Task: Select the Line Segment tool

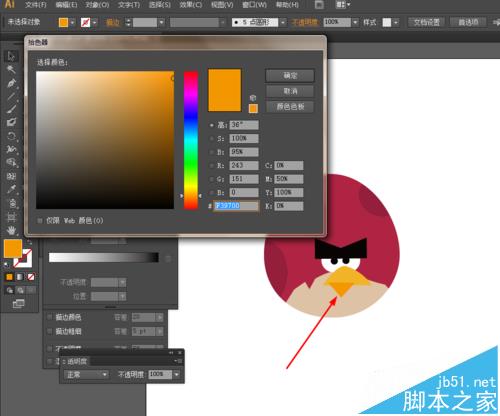Action: click(x=11, y=96)
